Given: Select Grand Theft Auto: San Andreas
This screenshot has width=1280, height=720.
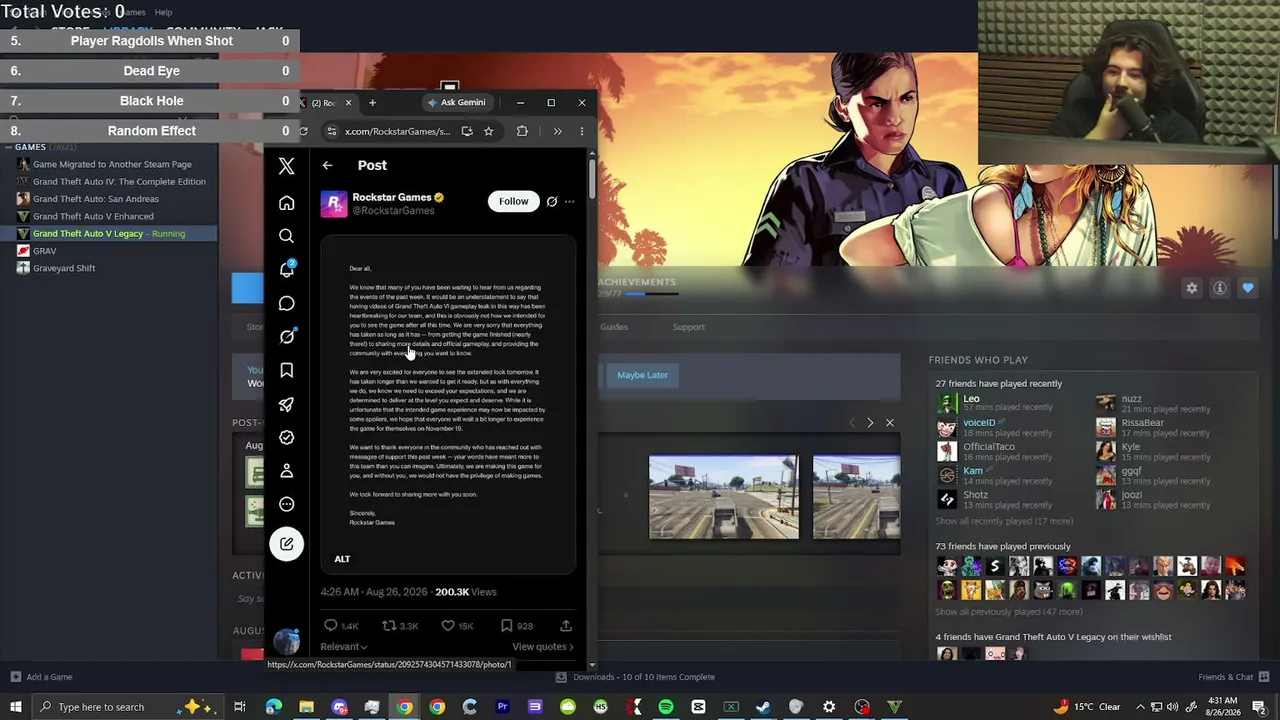Looking at the screenshot, I should point(95,199).
